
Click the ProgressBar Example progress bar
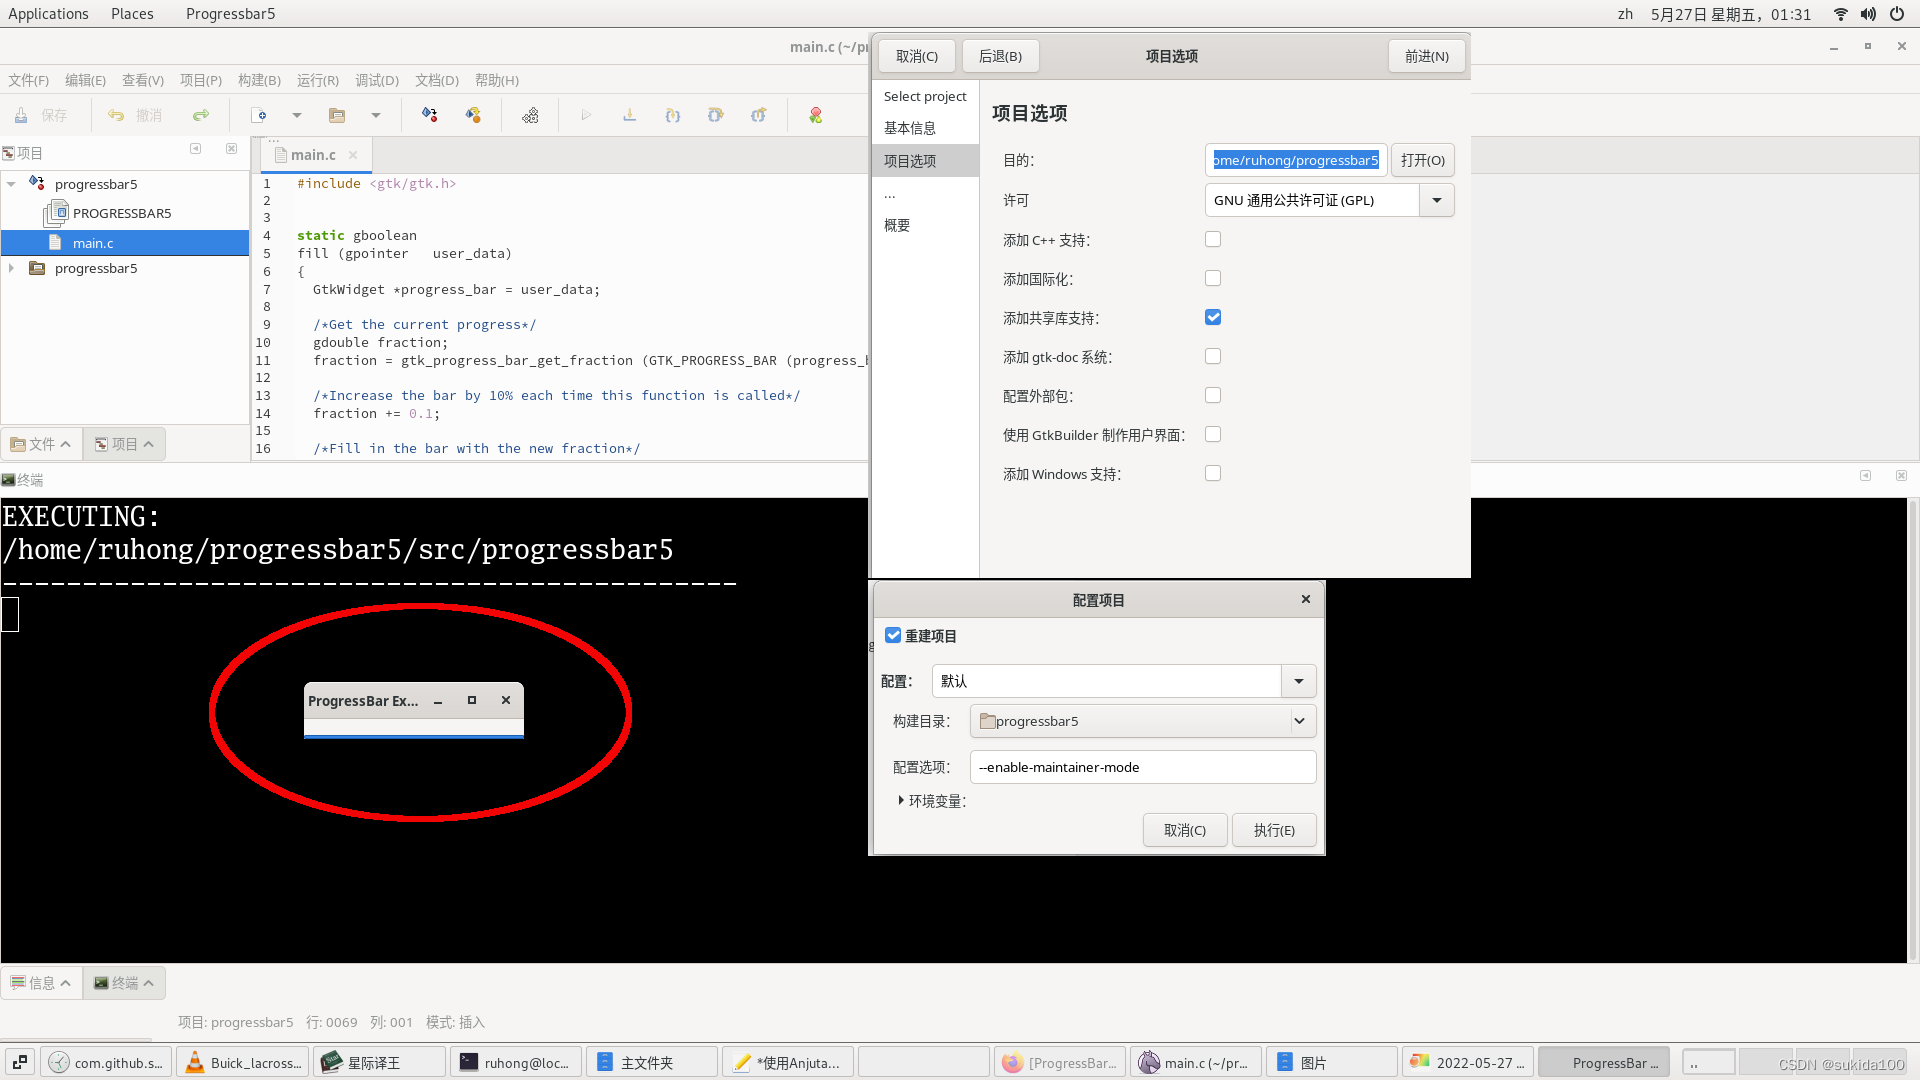pyautogui.click(x=413, y=736)
